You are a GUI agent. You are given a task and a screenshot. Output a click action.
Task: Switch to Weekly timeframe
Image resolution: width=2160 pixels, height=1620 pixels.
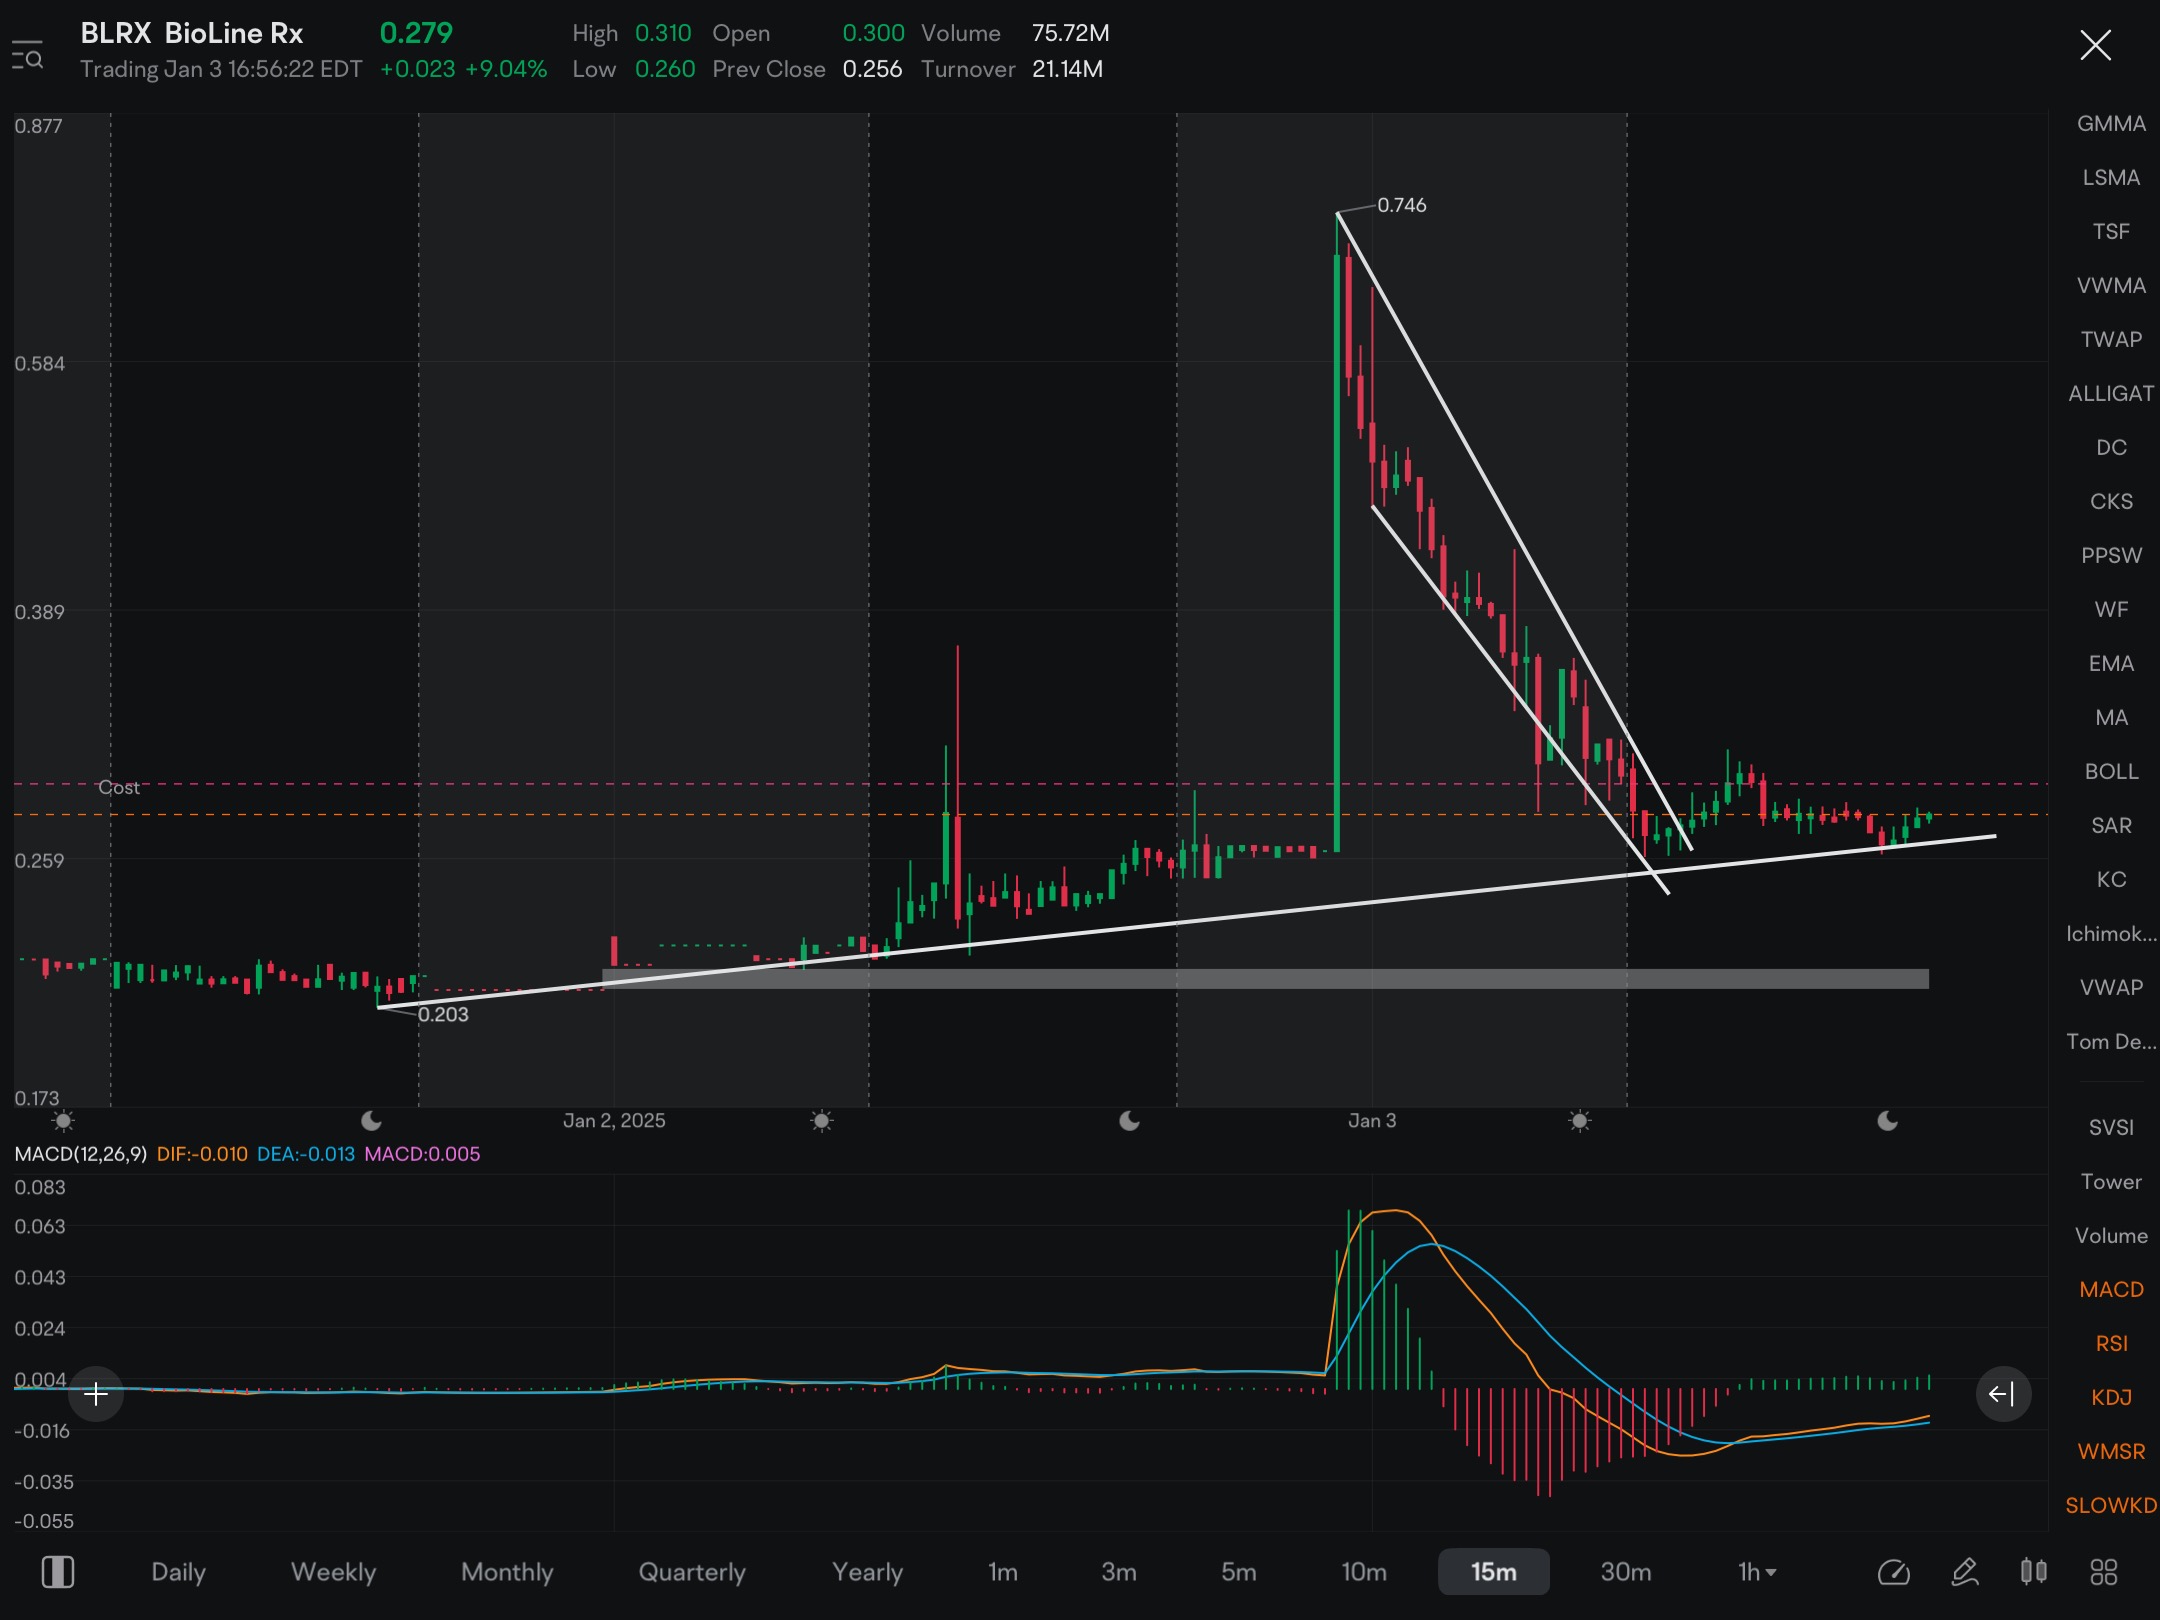[333, 1572]
